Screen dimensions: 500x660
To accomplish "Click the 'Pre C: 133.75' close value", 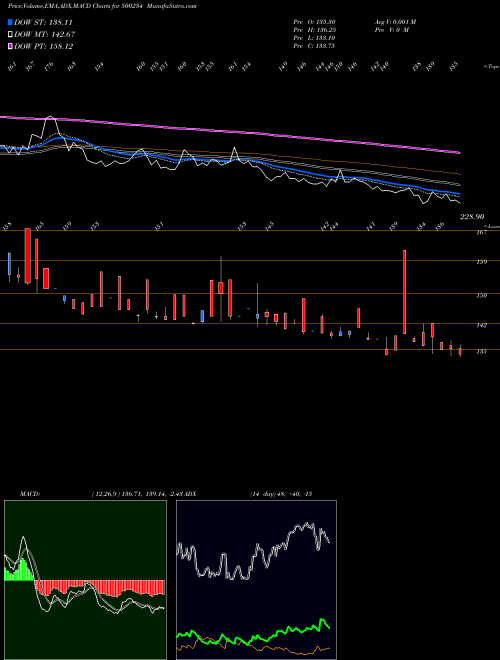I will 314,46.
